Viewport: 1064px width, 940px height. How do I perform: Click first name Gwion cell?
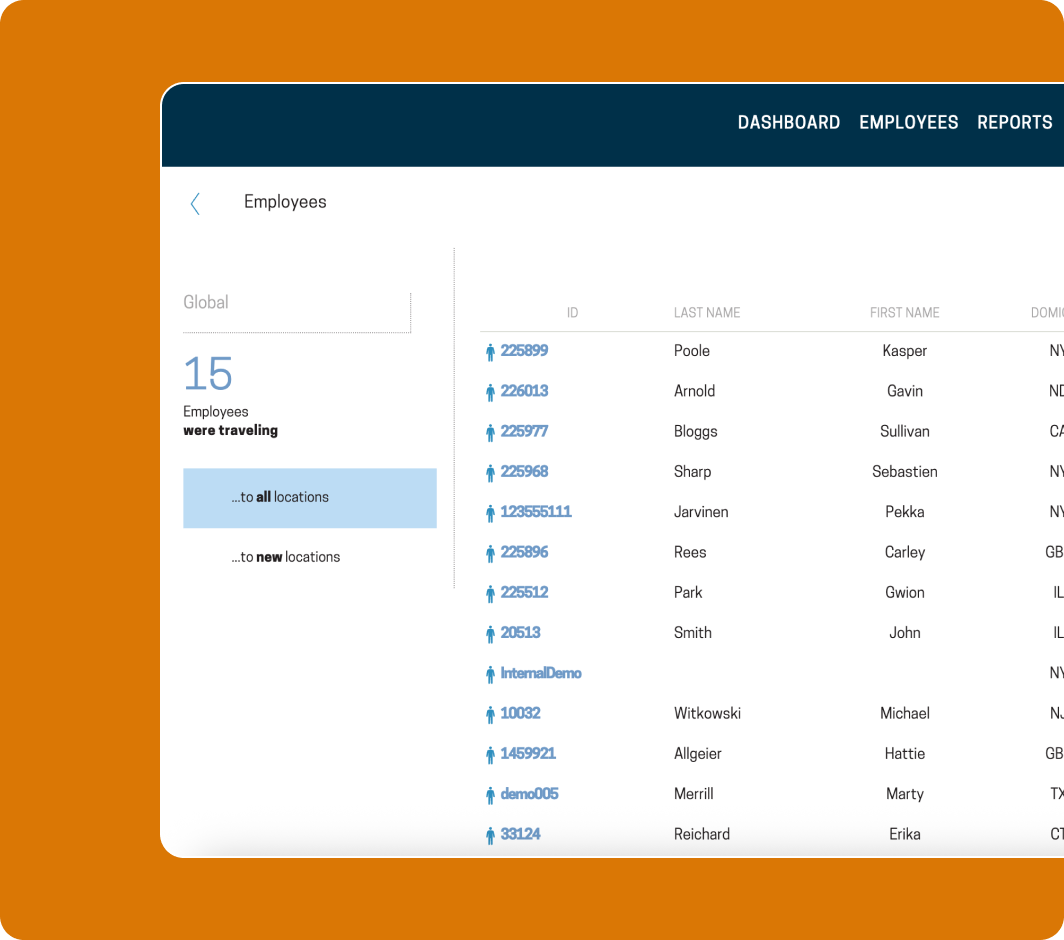click(x=905, y=593)
